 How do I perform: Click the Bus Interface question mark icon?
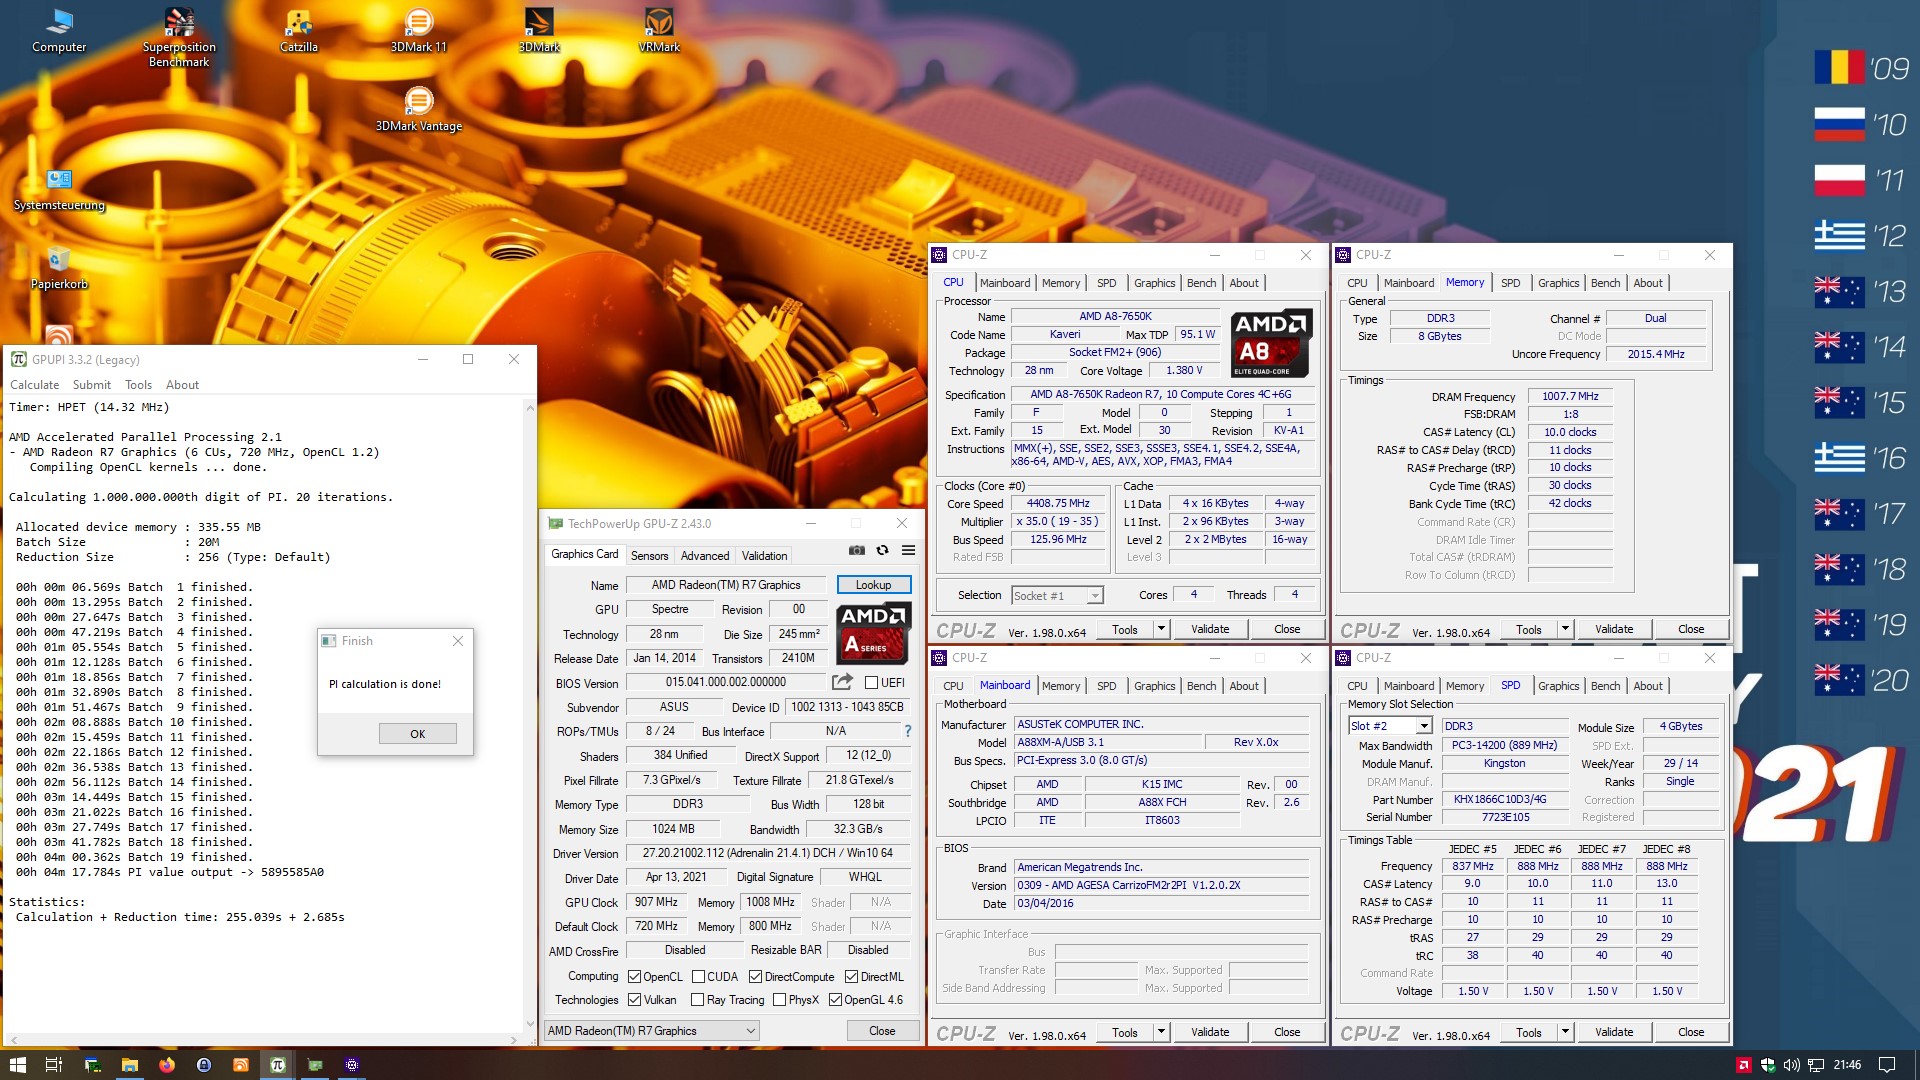point(908,731)
